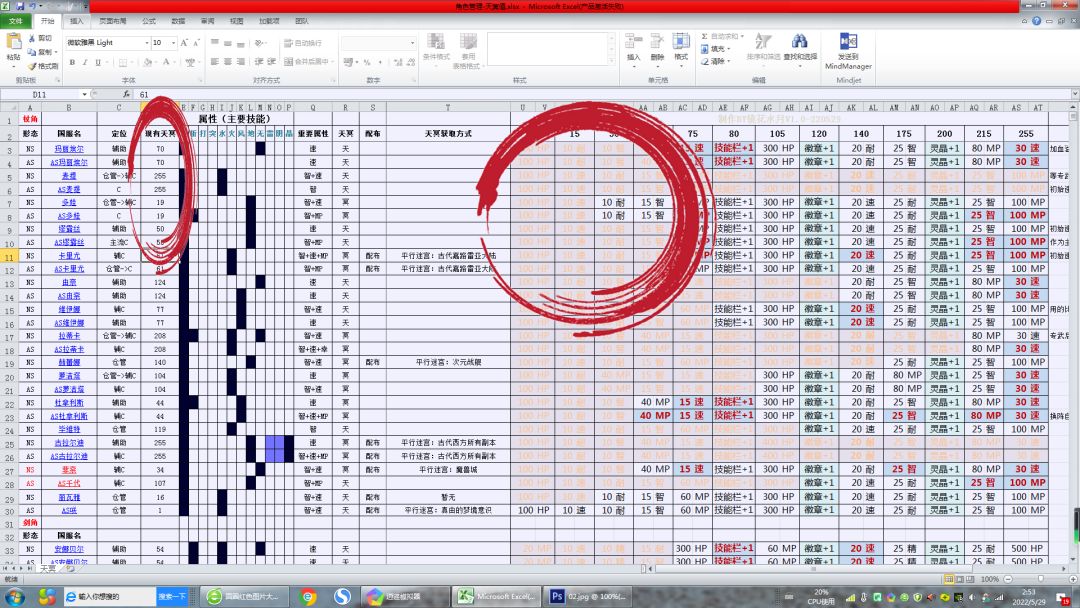Open the Name Box dropdown next to D11
The height and width of the screenshot is (608, 1080).
(84, 94)
